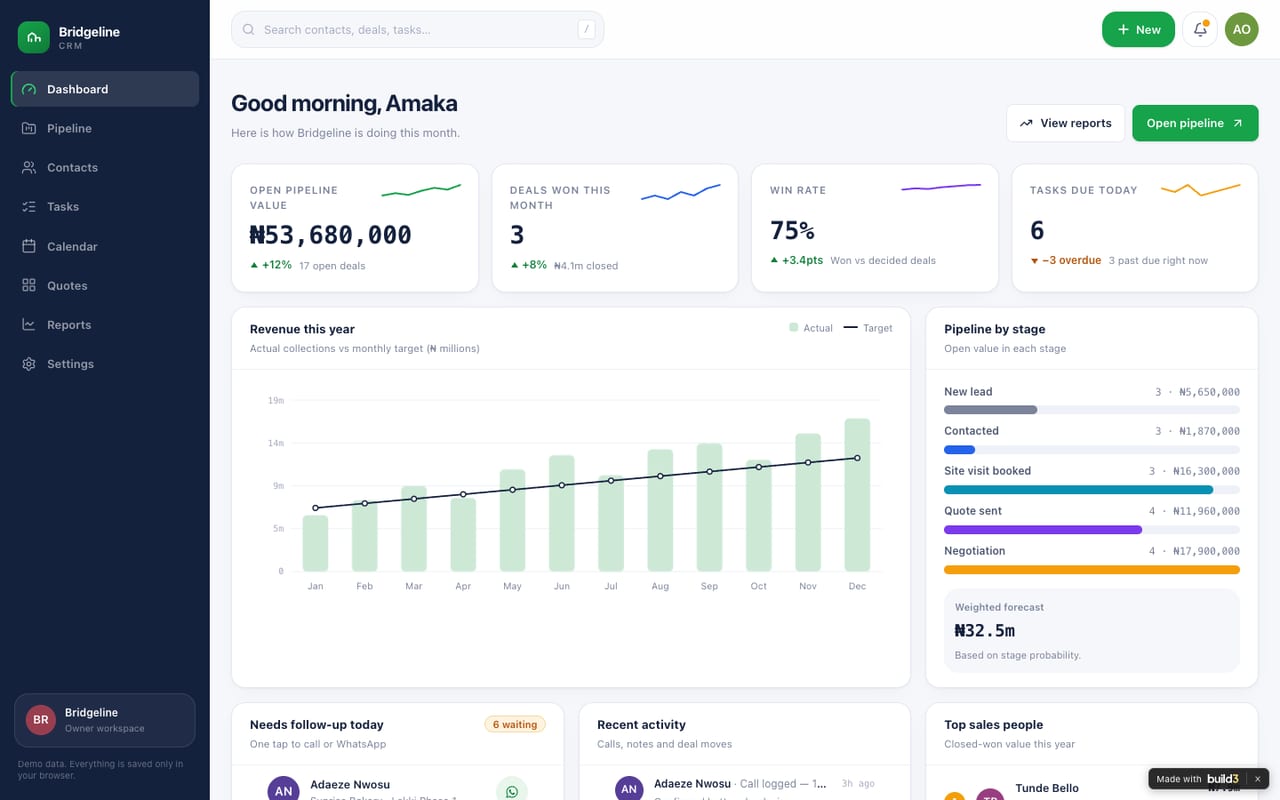Click the View reports button
The image size is (1280, 800).
coord(1065,123)
